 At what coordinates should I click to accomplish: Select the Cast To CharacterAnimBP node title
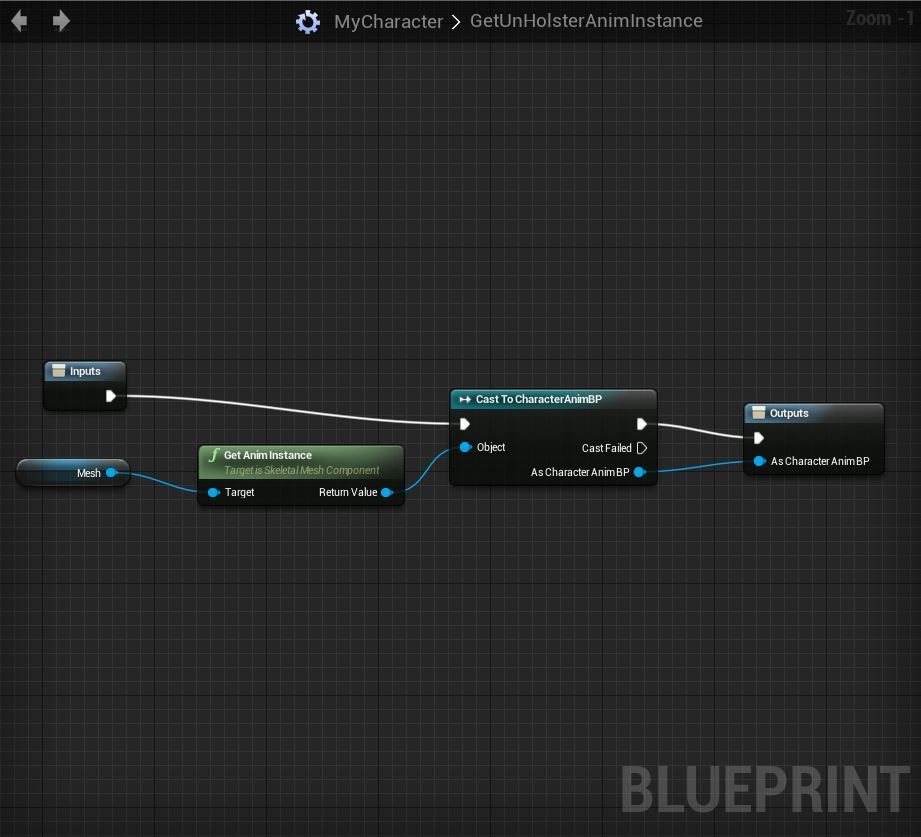pos(540,399)
